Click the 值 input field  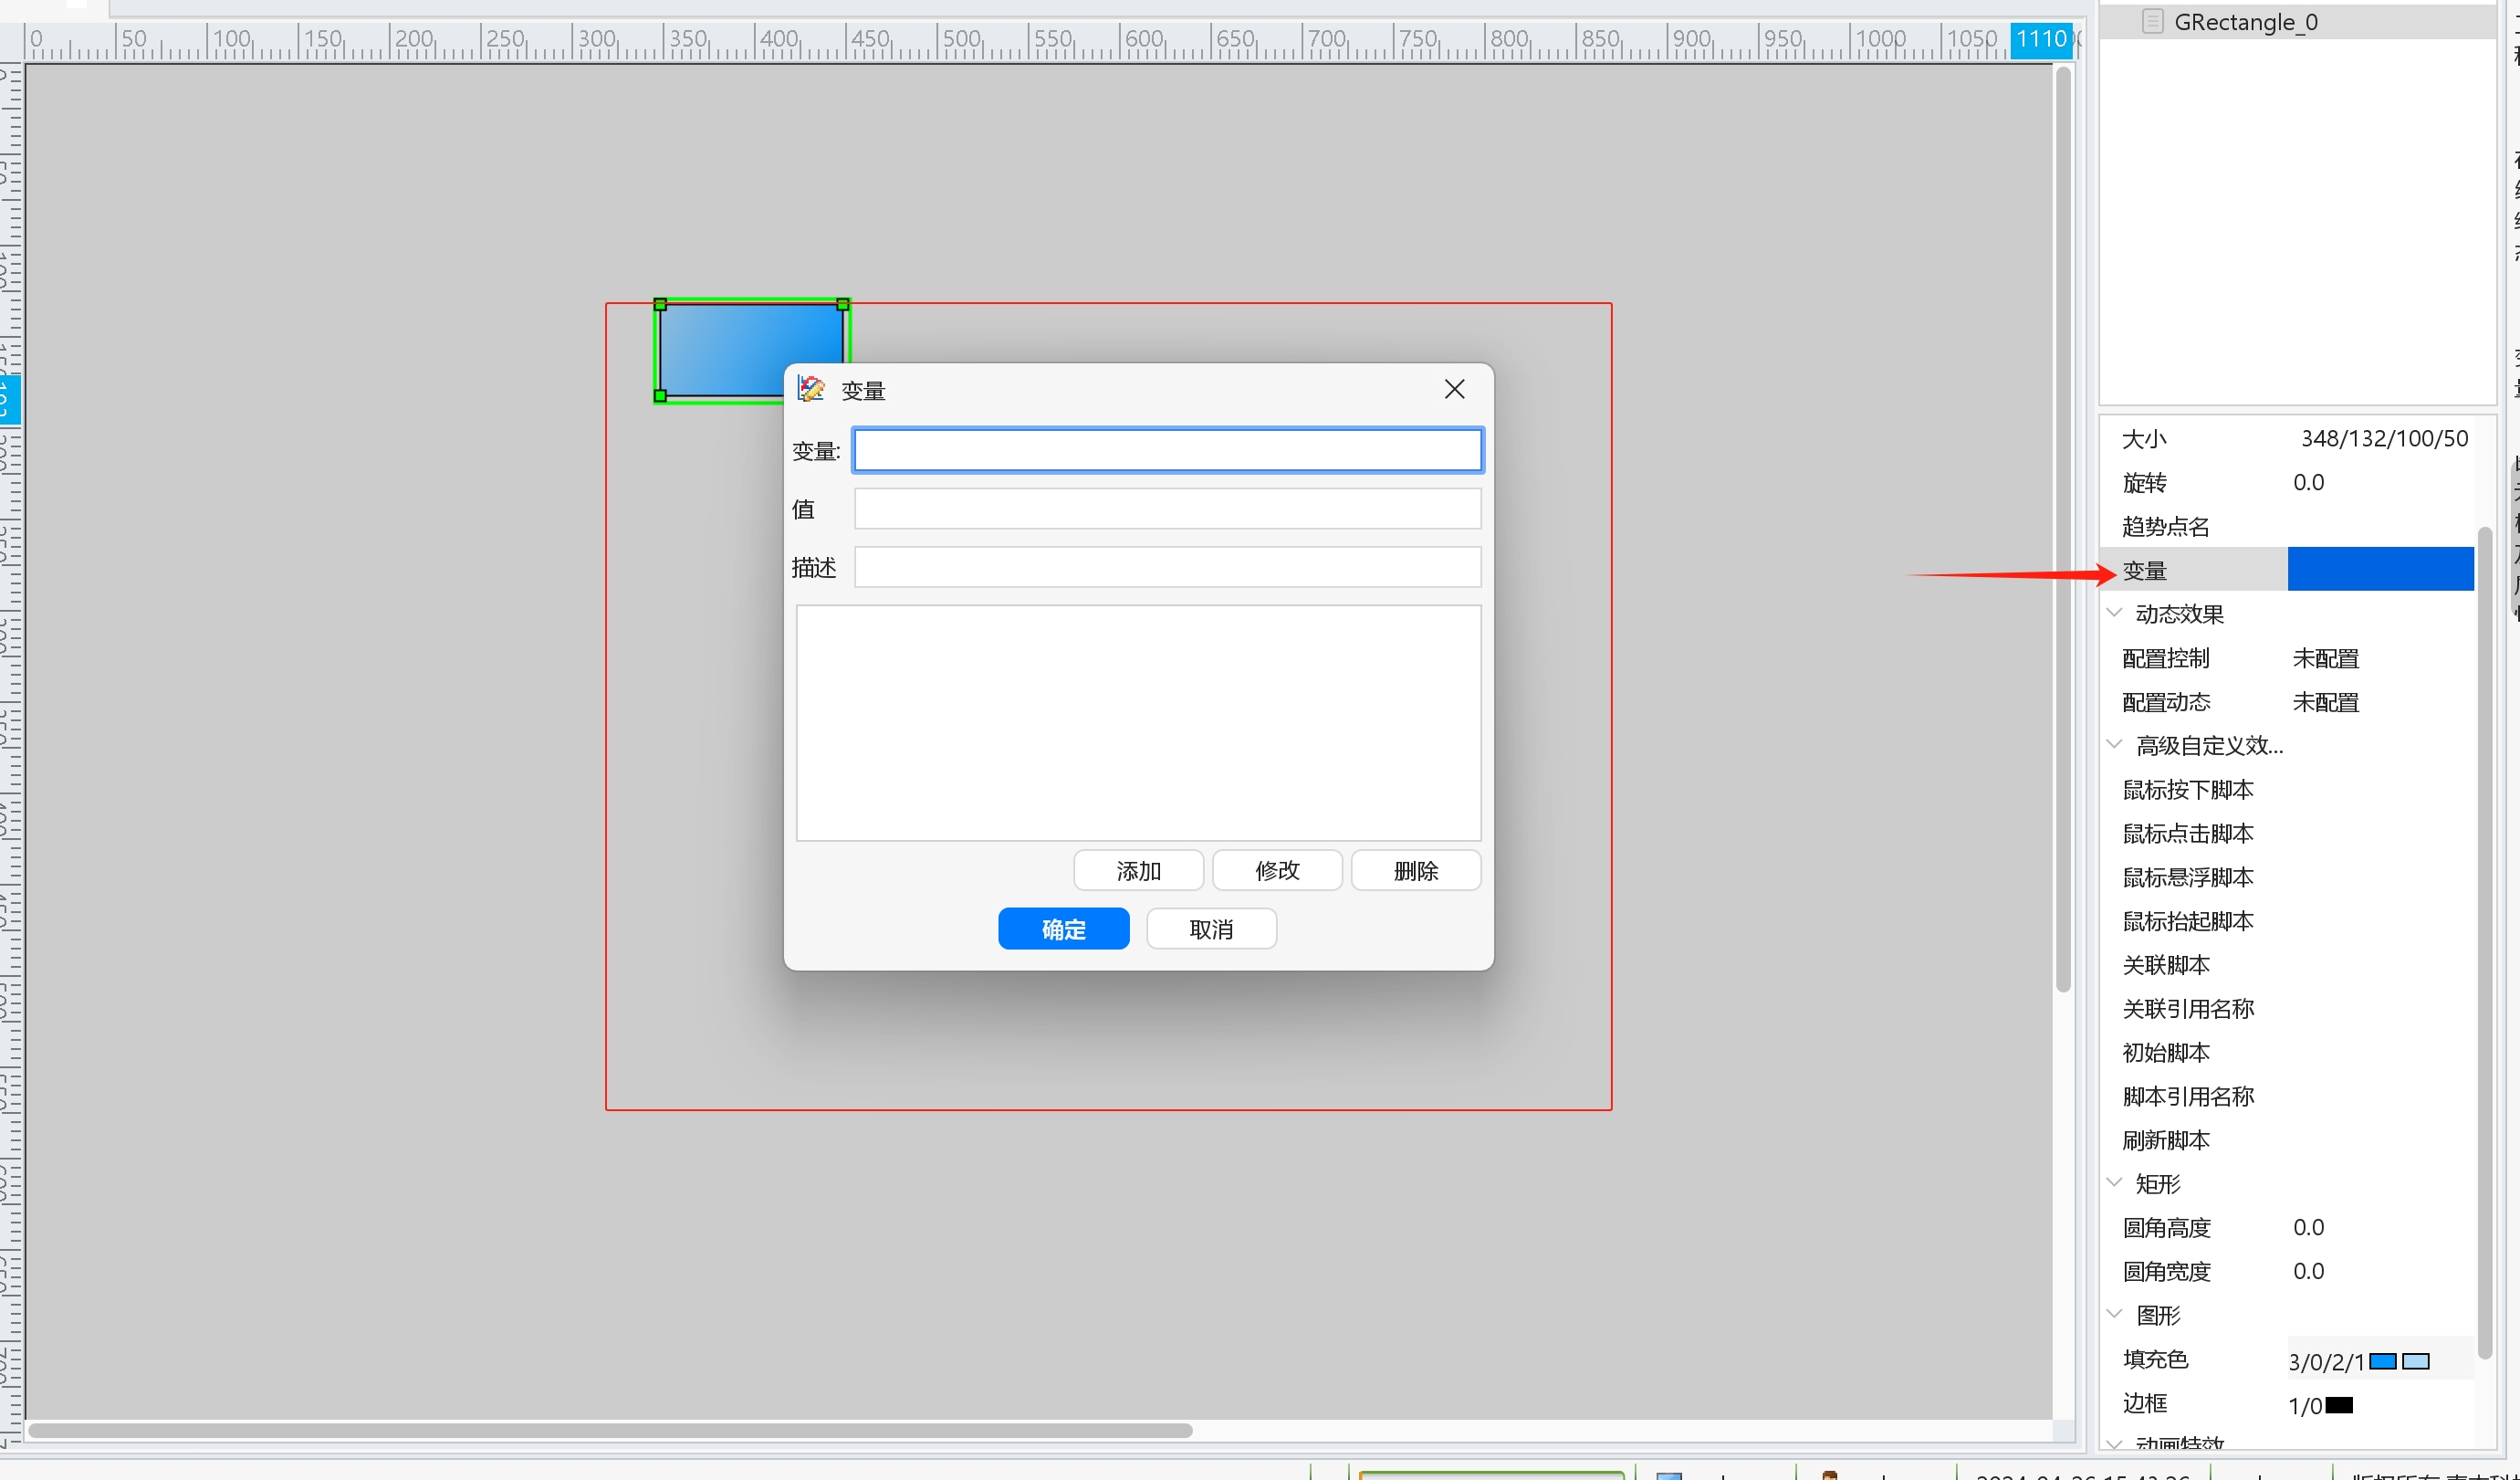click(x=1167, y=508)
